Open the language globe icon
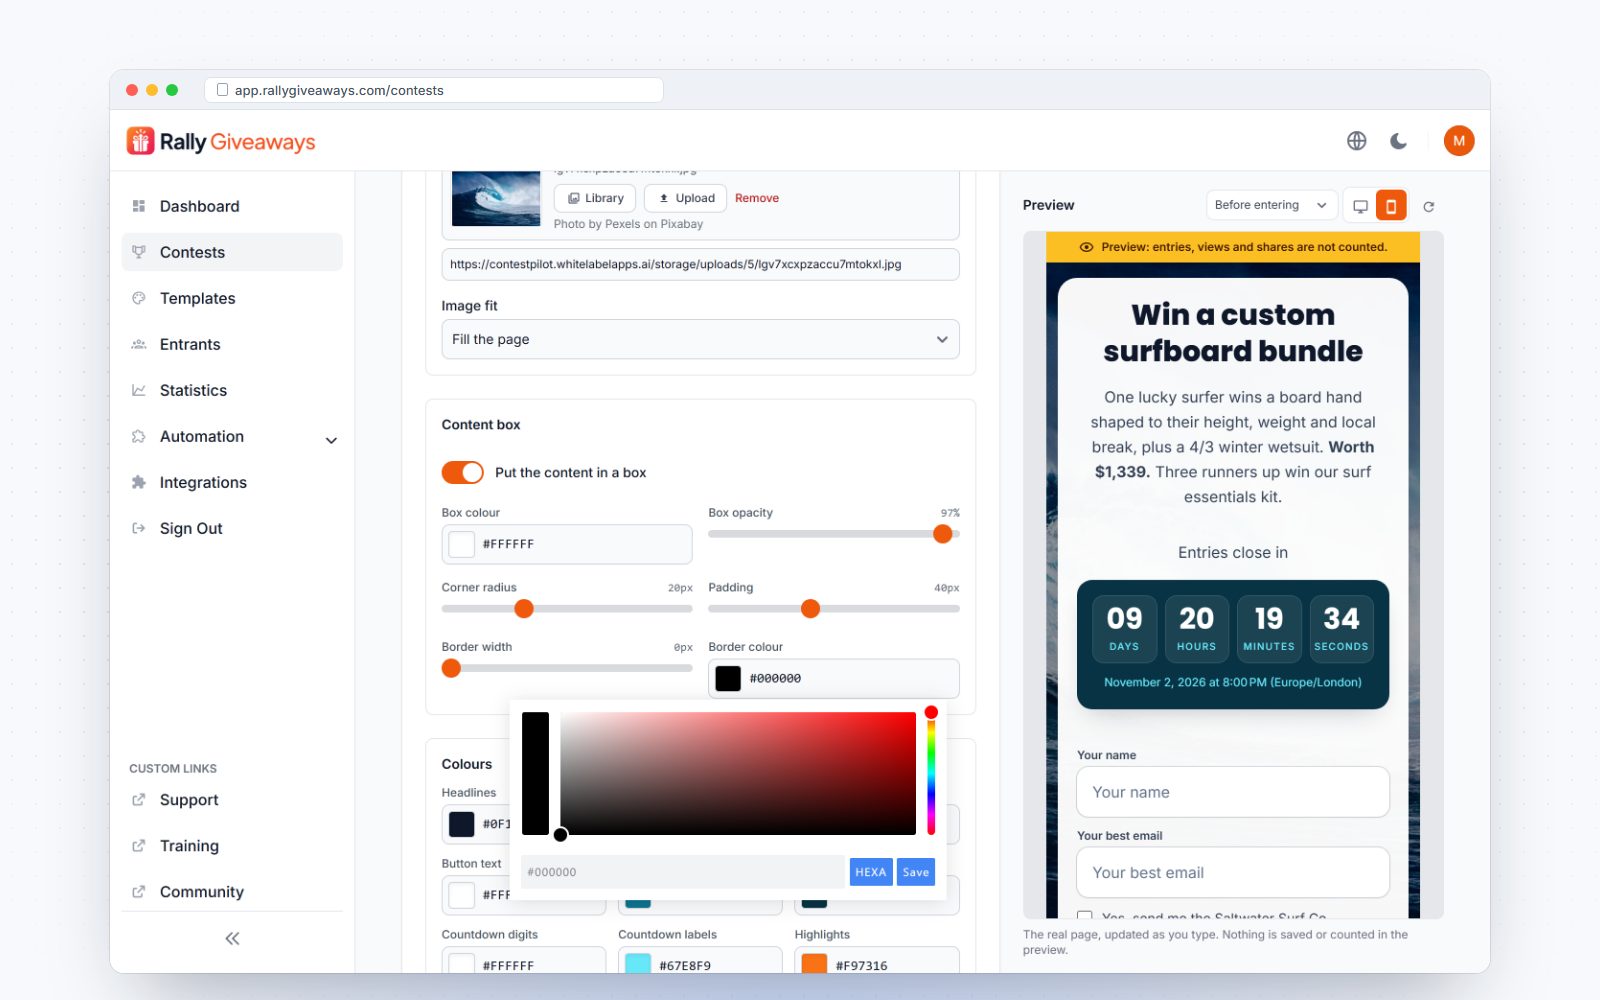 1356,141
